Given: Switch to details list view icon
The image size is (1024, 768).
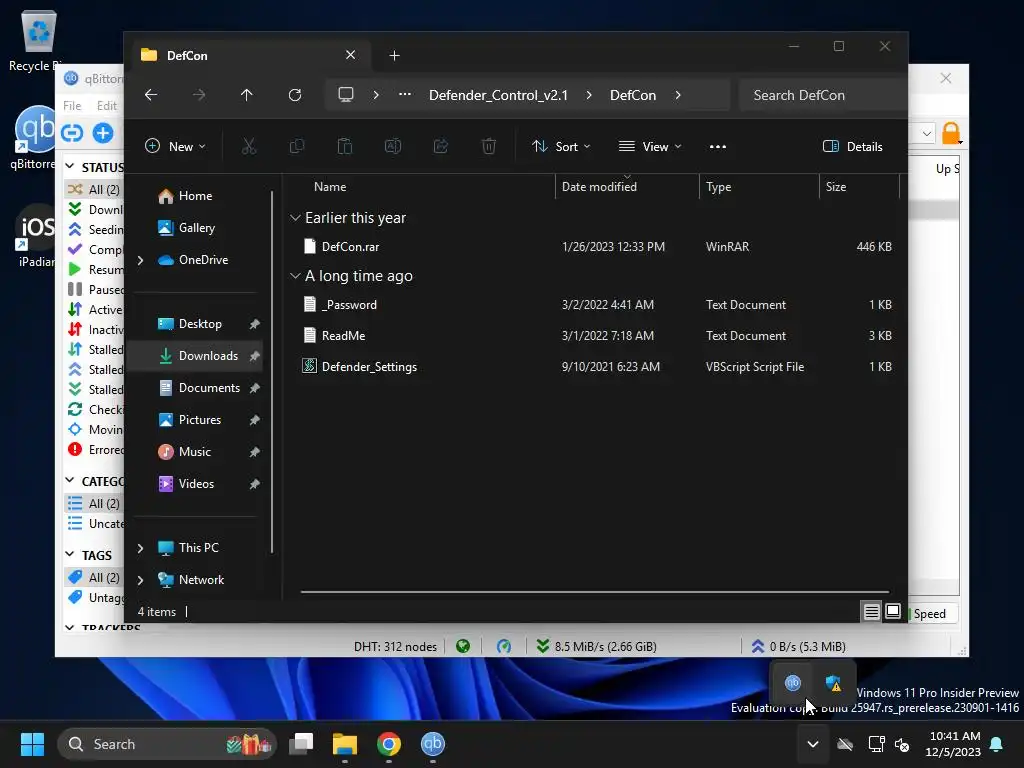Looking at the screenshot, I should pyautogui.click(x=871, y=612).
